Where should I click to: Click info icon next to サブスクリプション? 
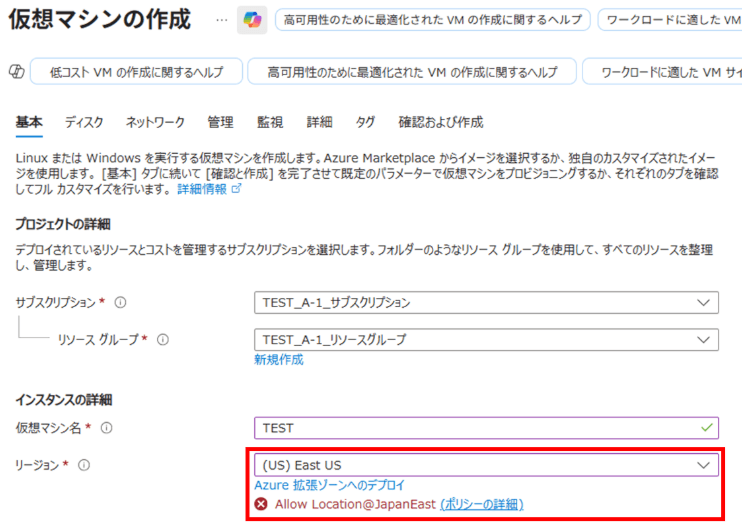click(120, 302)
